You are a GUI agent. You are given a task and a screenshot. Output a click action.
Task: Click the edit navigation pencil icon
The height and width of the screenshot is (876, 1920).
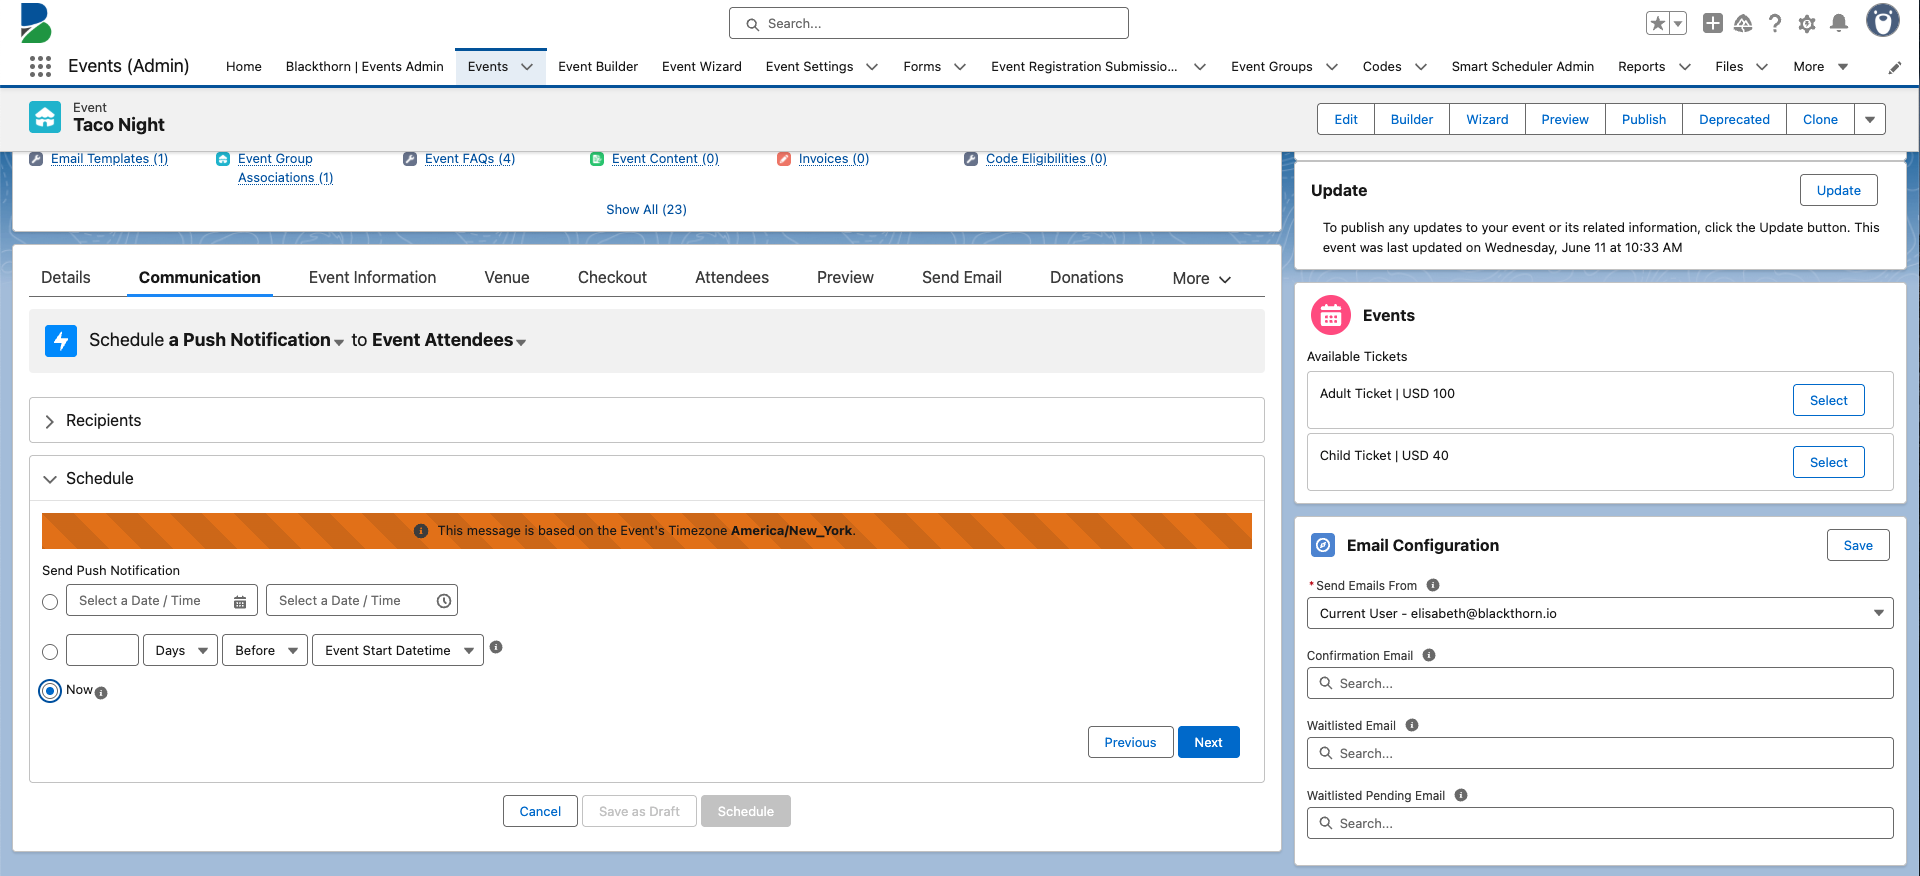click(1895, 67)
